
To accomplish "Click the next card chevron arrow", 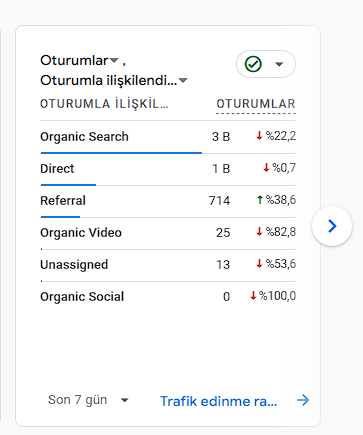I will 332,226.
